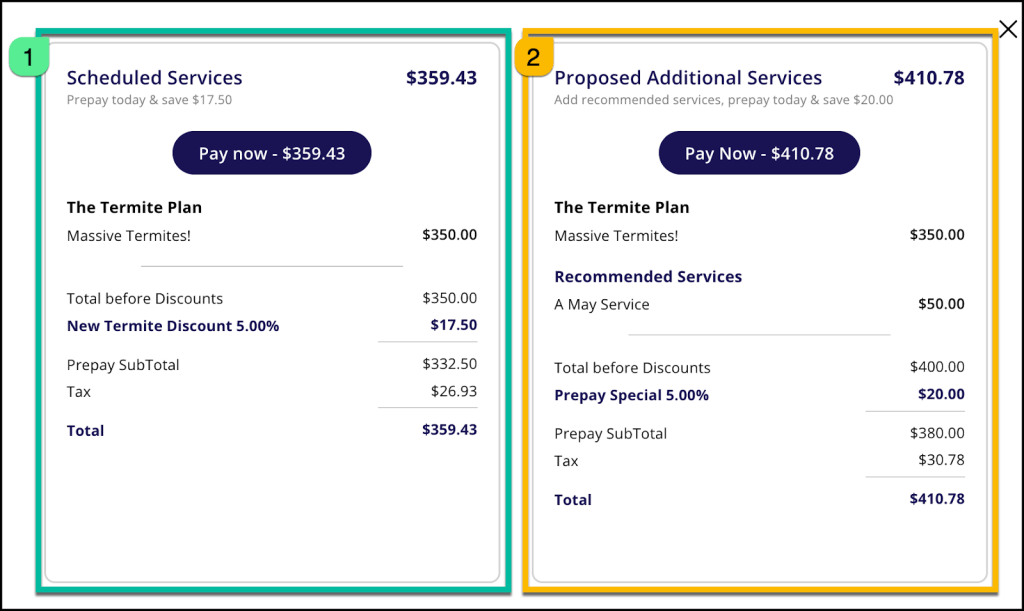1024x611 pixels.
Task: Select the Proposed Additional Services heading
Action: [x=688, y=78]
